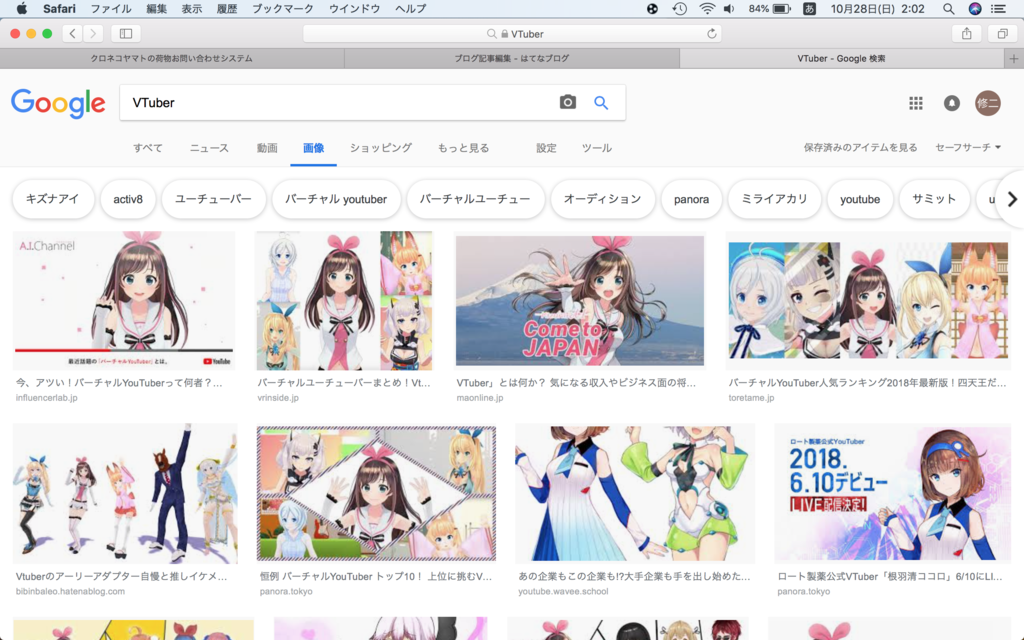Image resolution: width=1024 pixels, height=640 pixels.
Task: Open Google notifications bell
Action: [x=950, y=102]
